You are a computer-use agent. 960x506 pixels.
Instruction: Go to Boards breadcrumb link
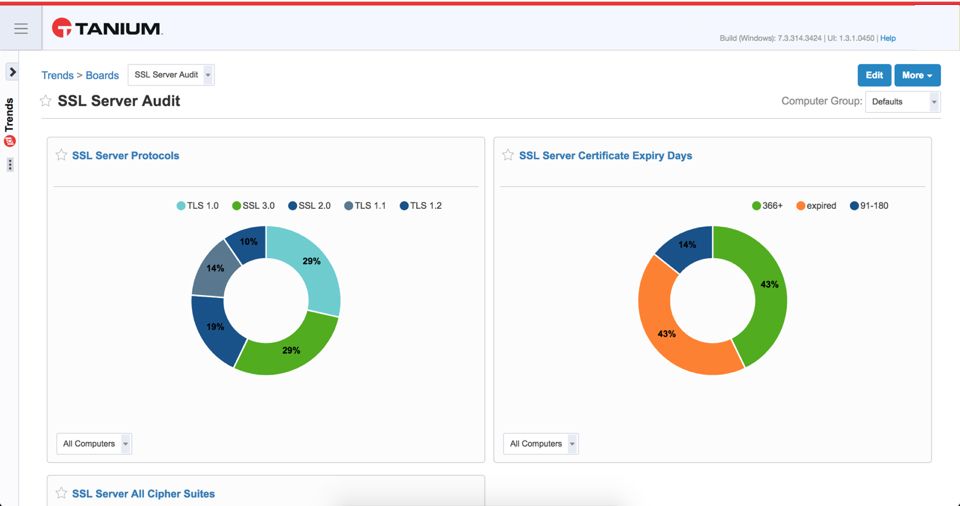point(102,75)
